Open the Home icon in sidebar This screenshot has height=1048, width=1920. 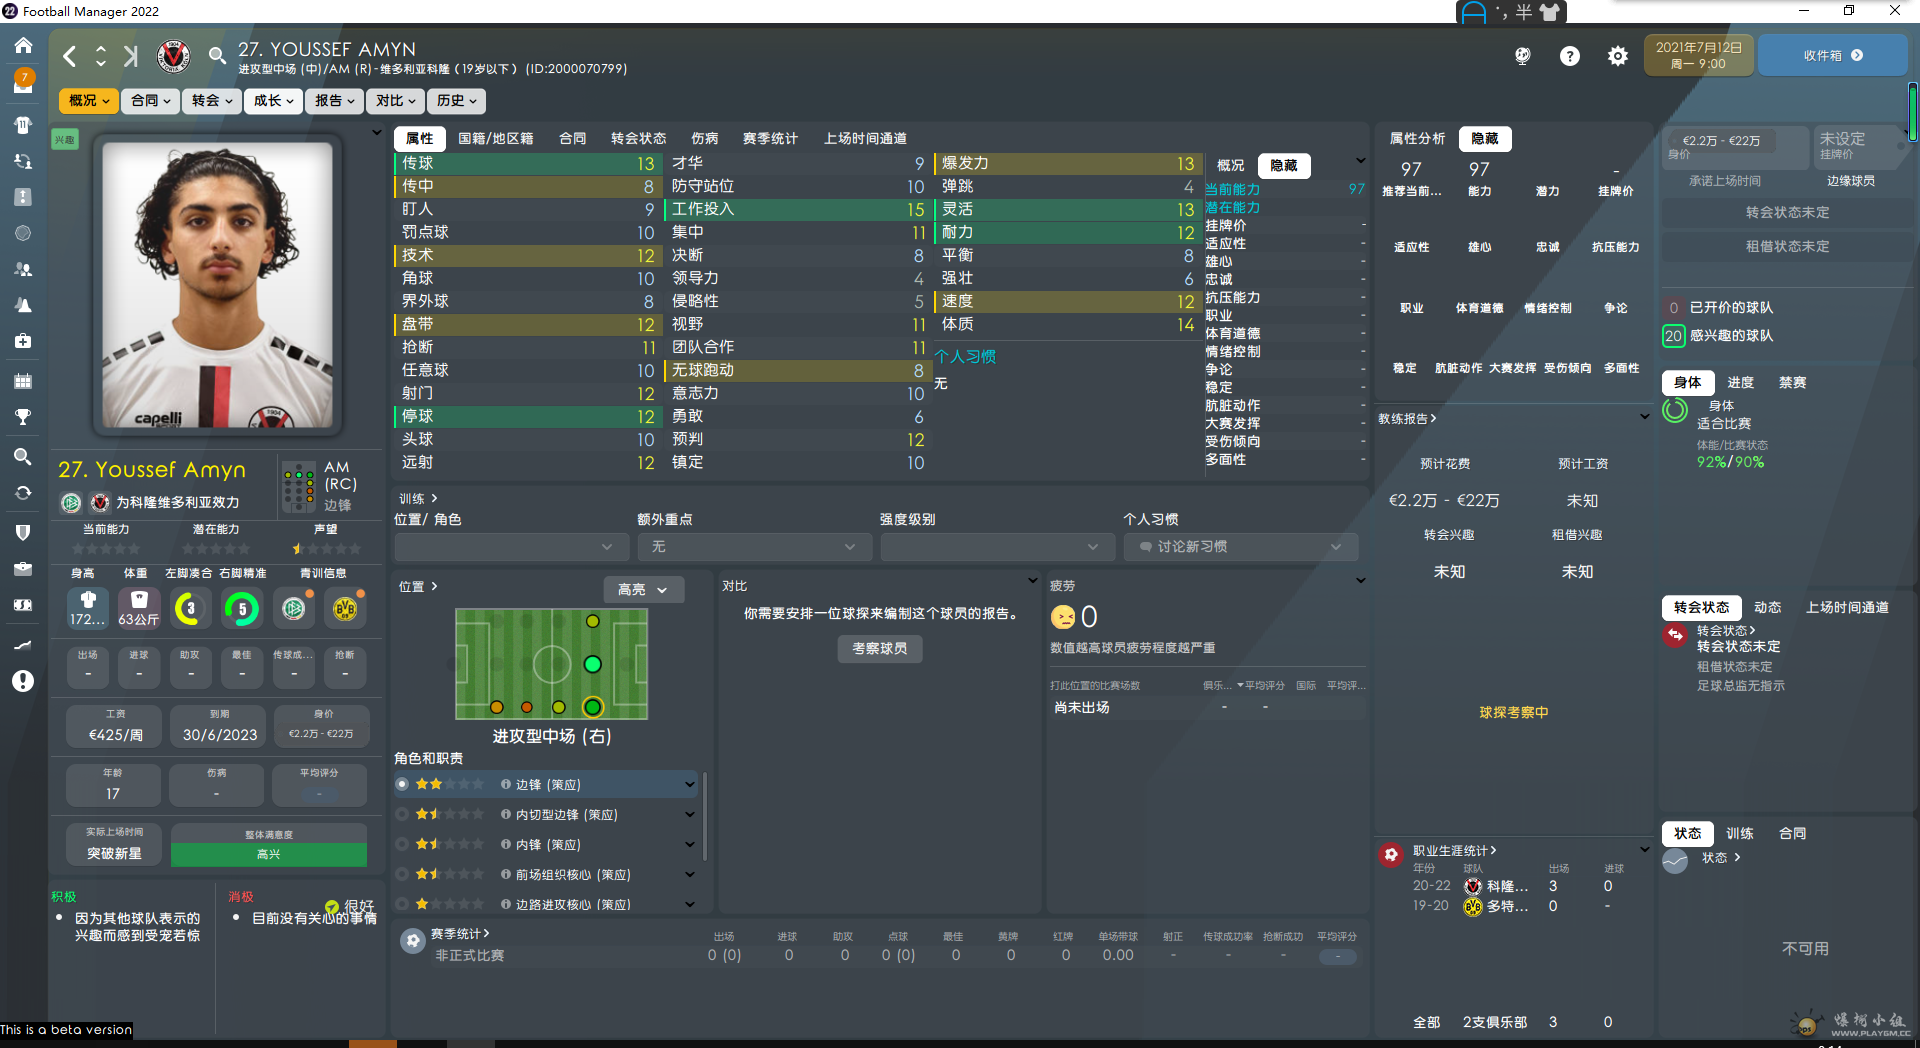coord(23,45)
